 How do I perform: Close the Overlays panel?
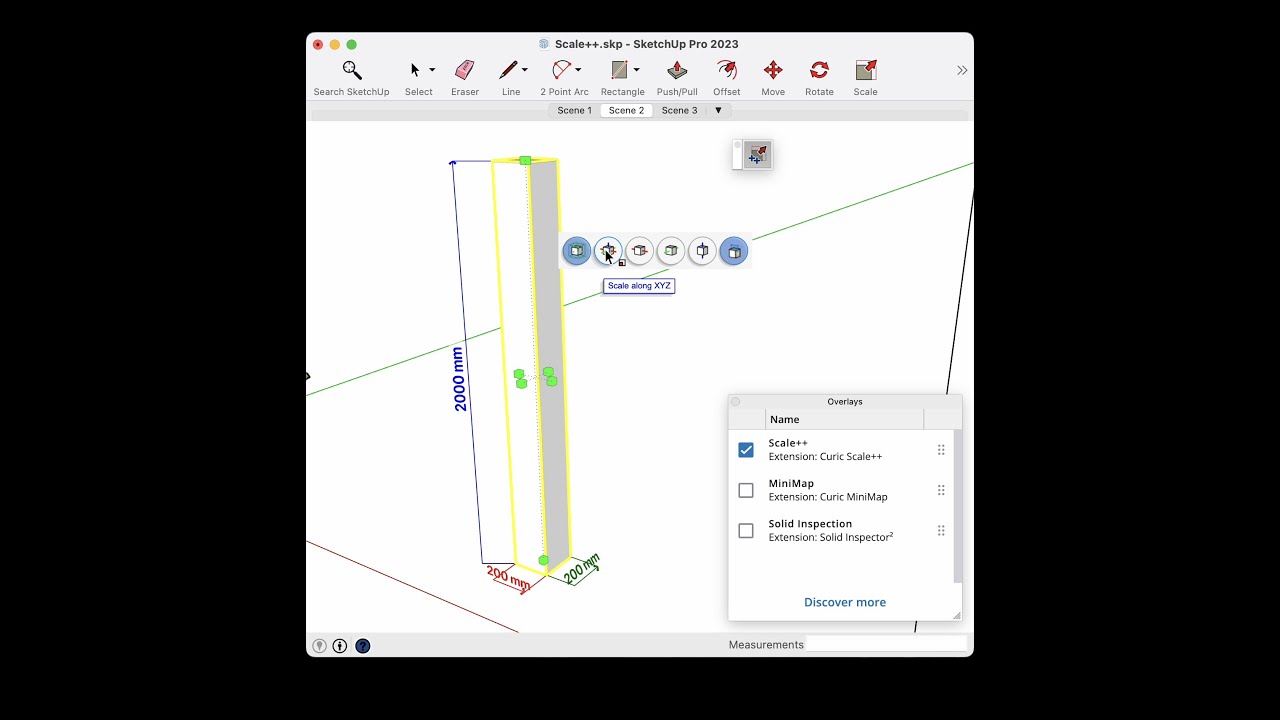point(736,402)
